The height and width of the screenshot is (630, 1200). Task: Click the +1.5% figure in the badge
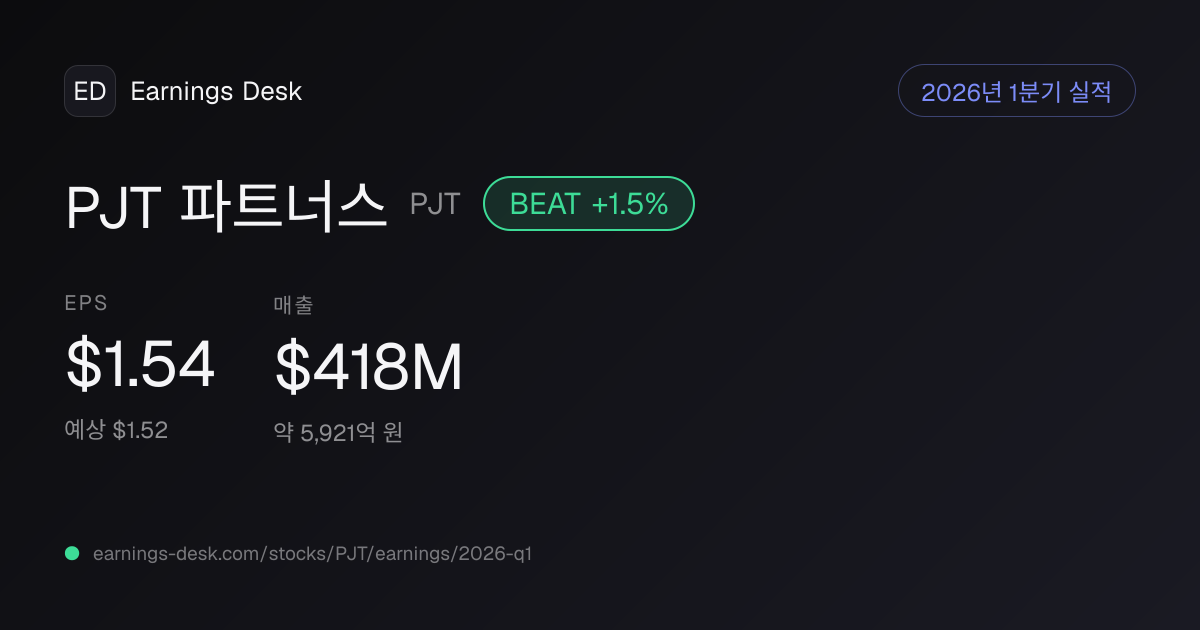[x=629, y=204]
